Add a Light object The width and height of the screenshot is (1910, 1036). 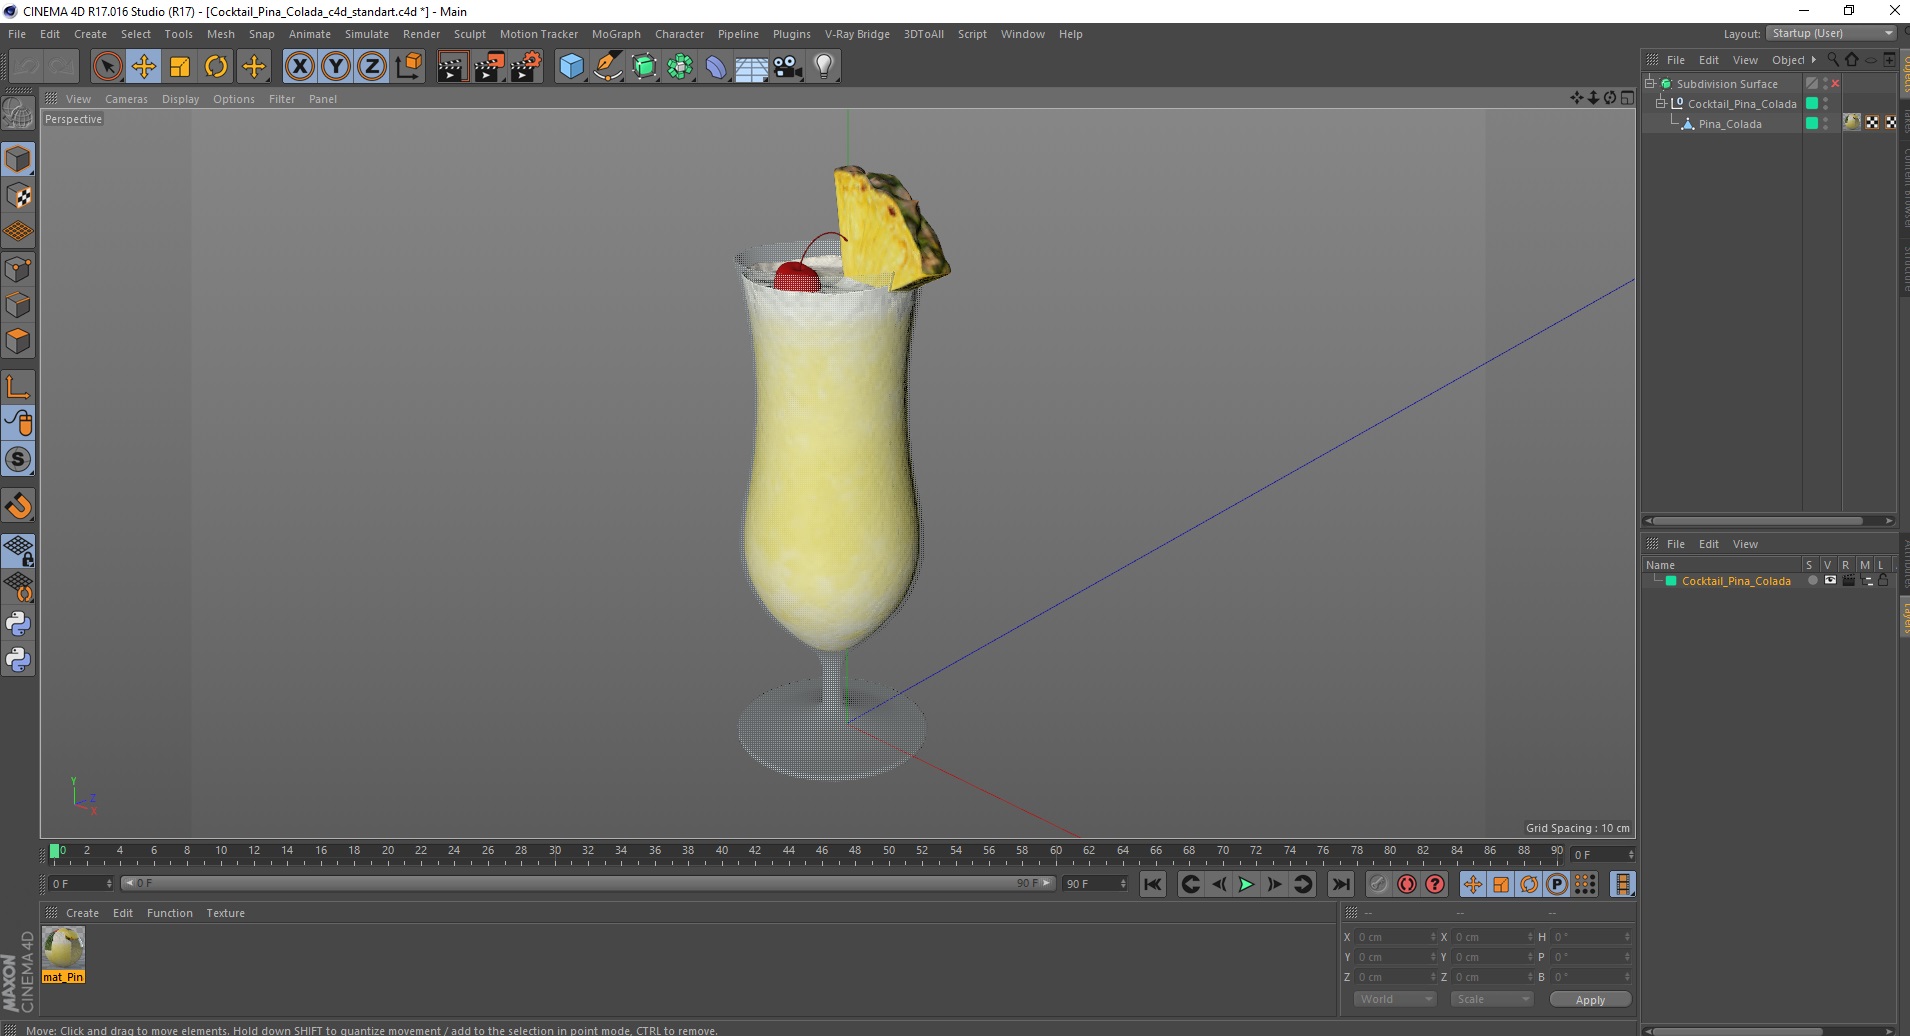(824, 67)
